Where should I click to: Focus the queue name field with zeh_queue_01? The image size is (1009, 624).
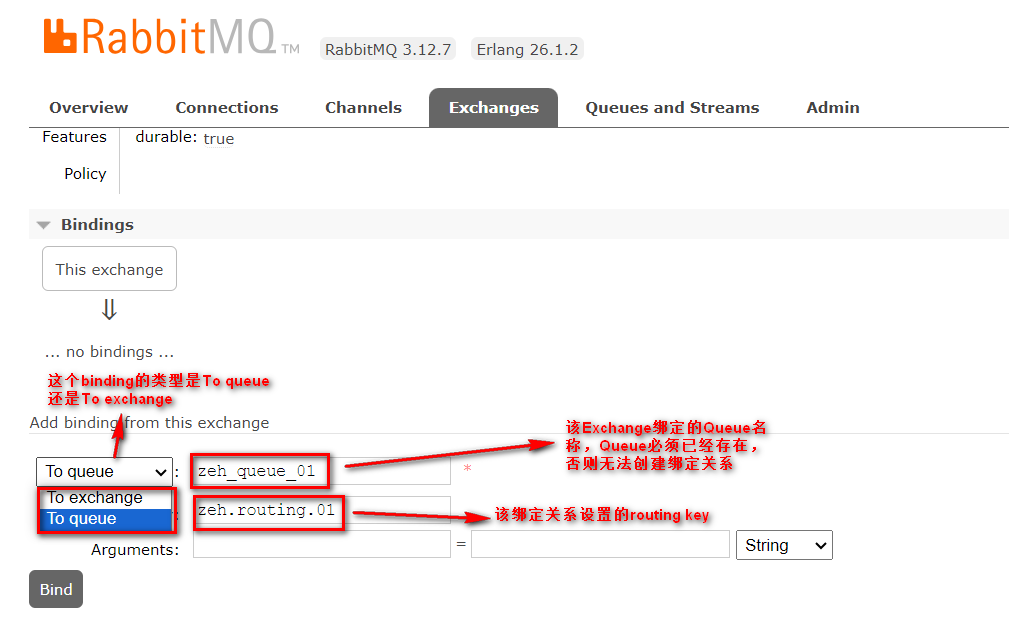click(x=320, y=471)
